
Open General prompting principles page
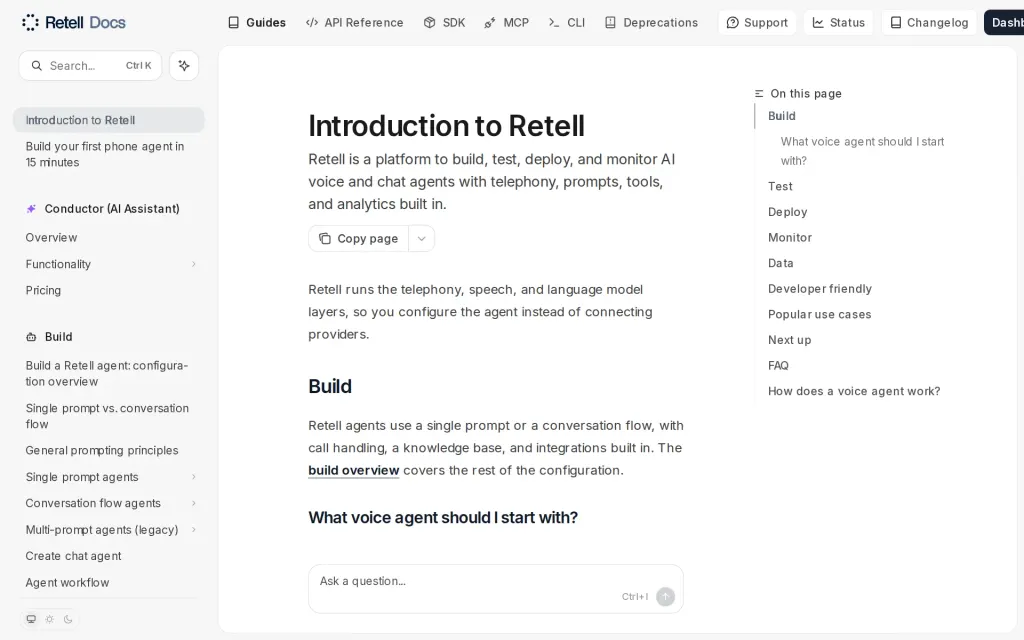pyautogui.click(x=102, y=451)
